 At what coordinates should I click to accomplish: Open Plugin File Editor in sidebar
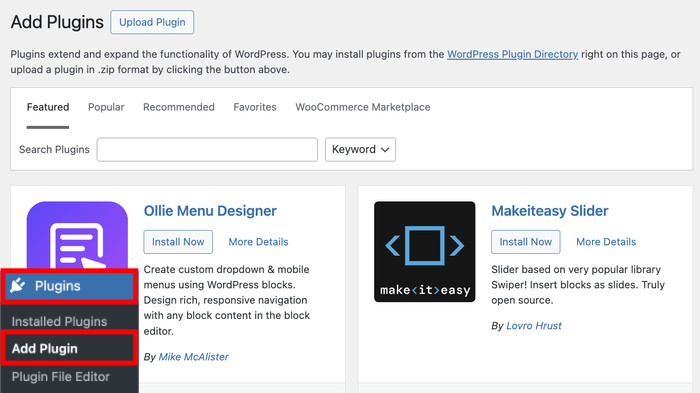pyautogui.click(x=61, y=377)
